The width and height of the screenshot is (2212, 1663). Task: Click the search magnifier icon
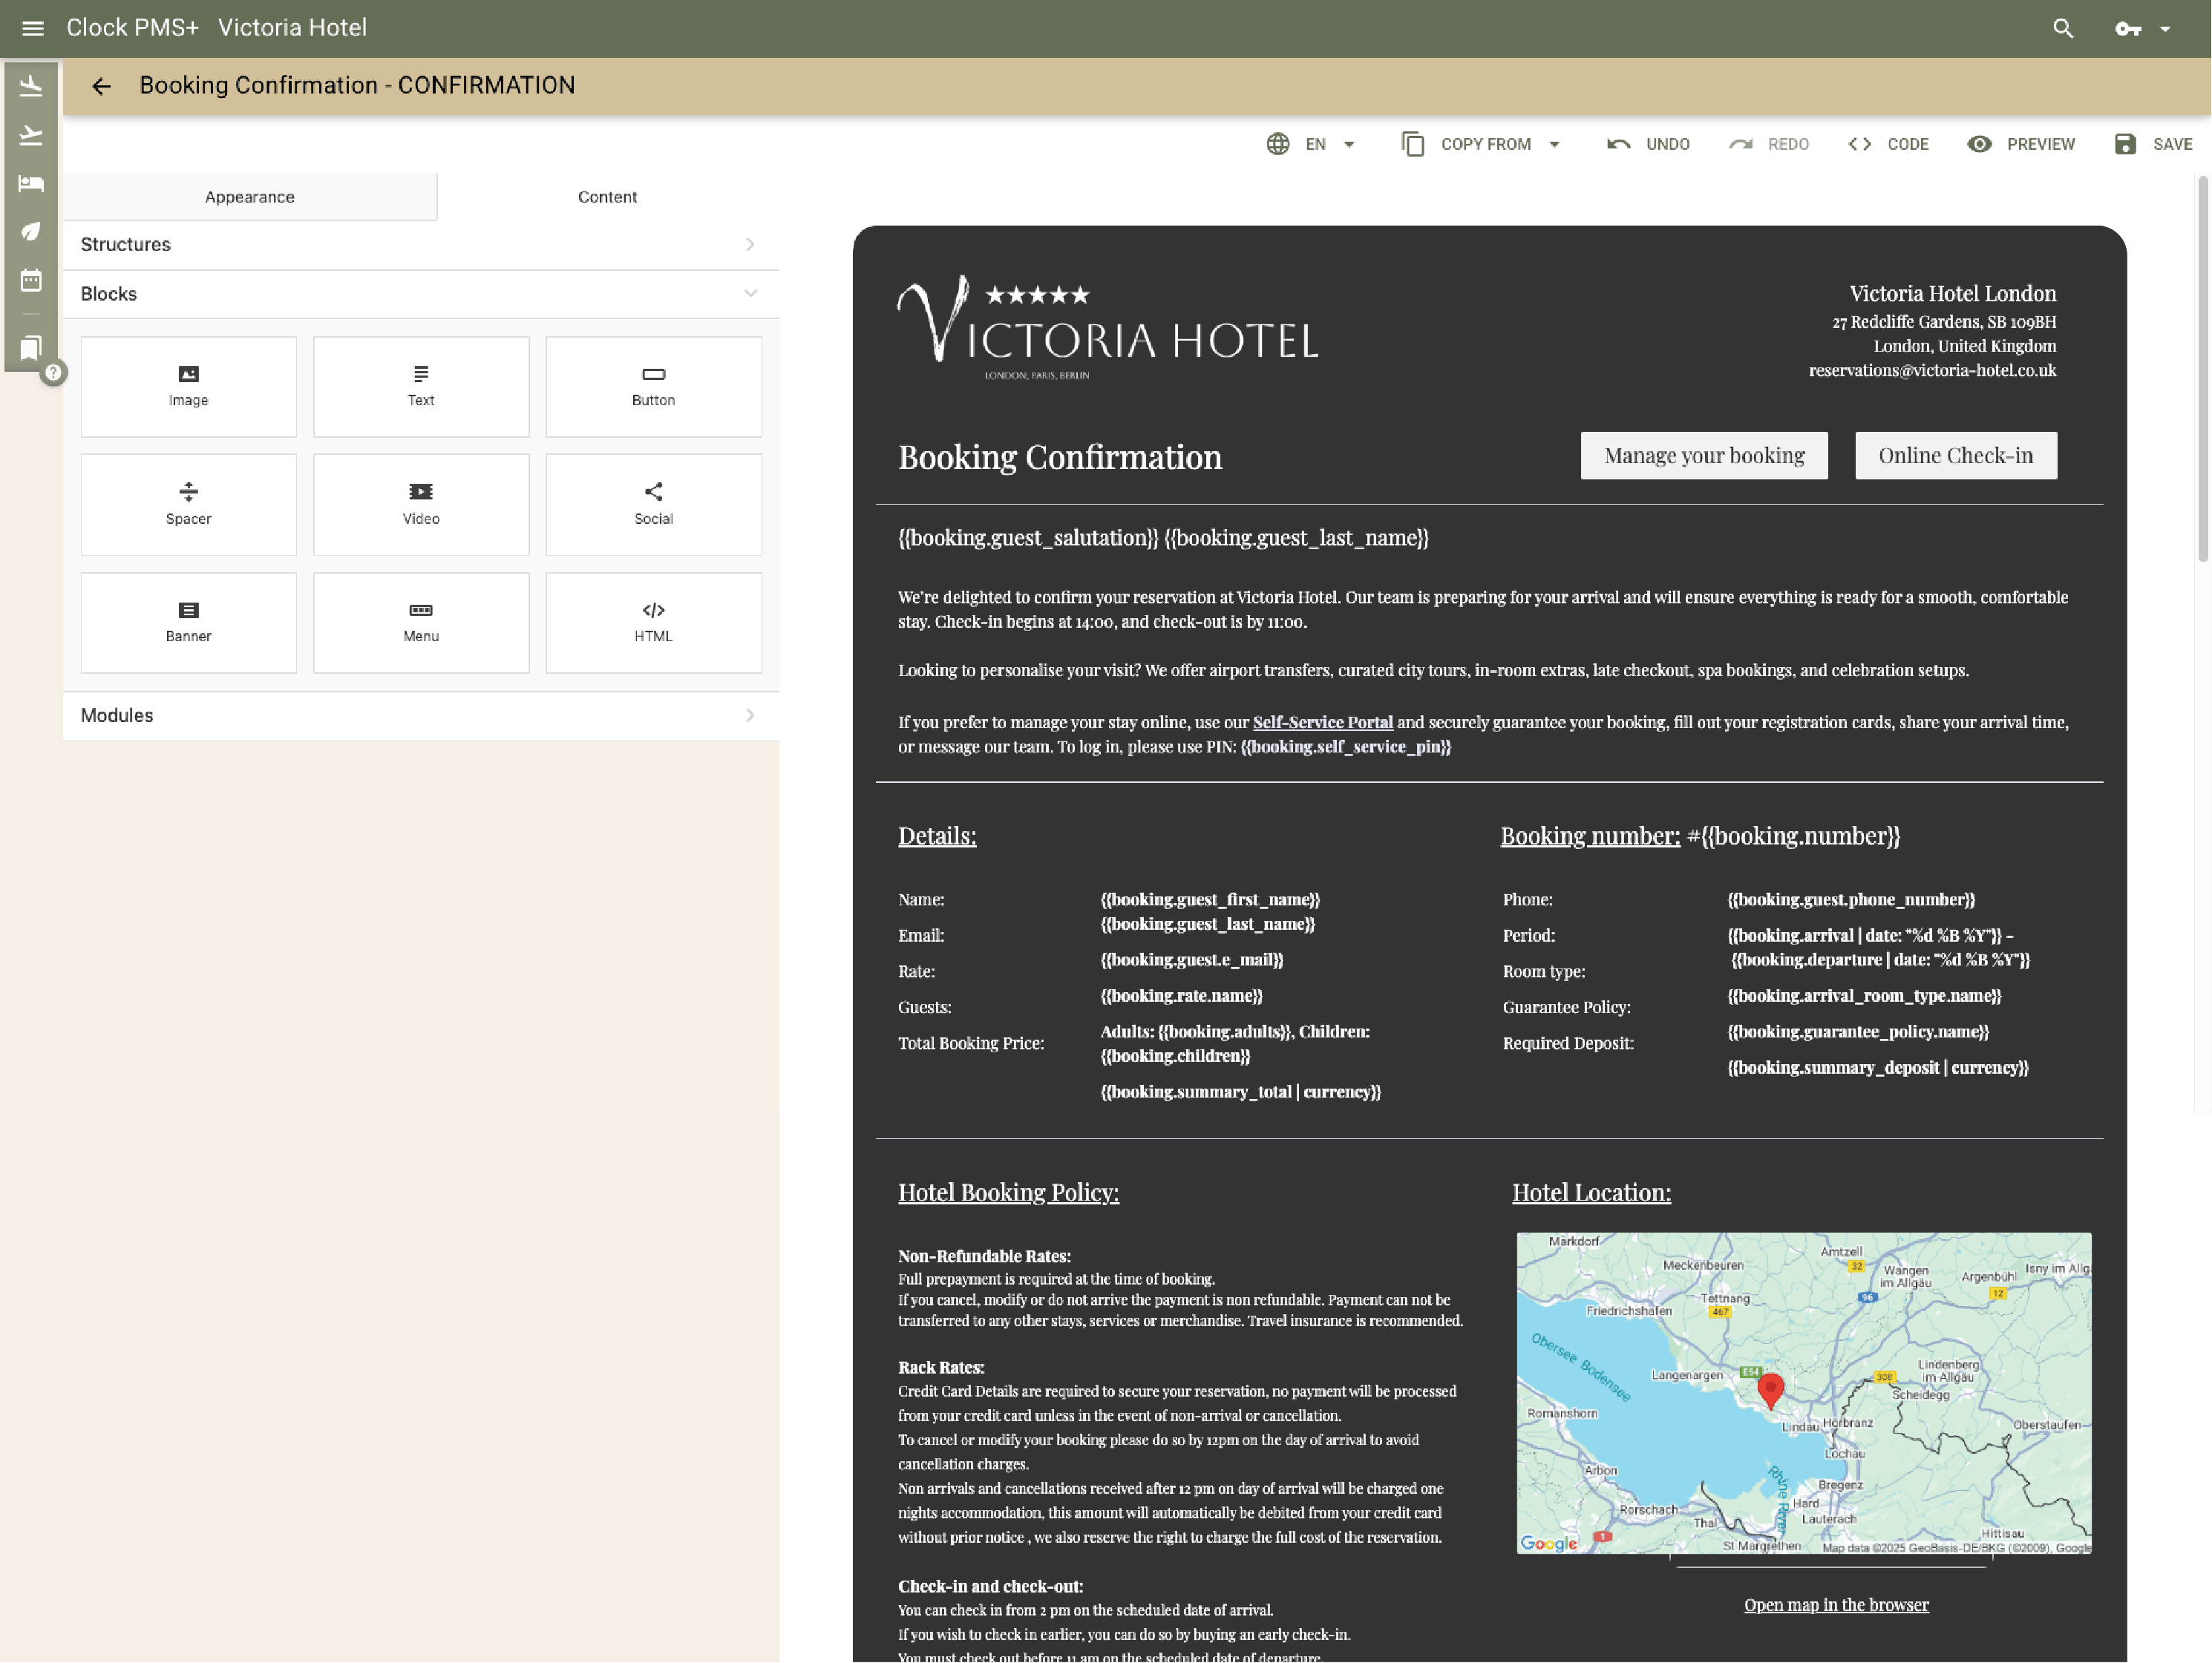(2062, 28)
